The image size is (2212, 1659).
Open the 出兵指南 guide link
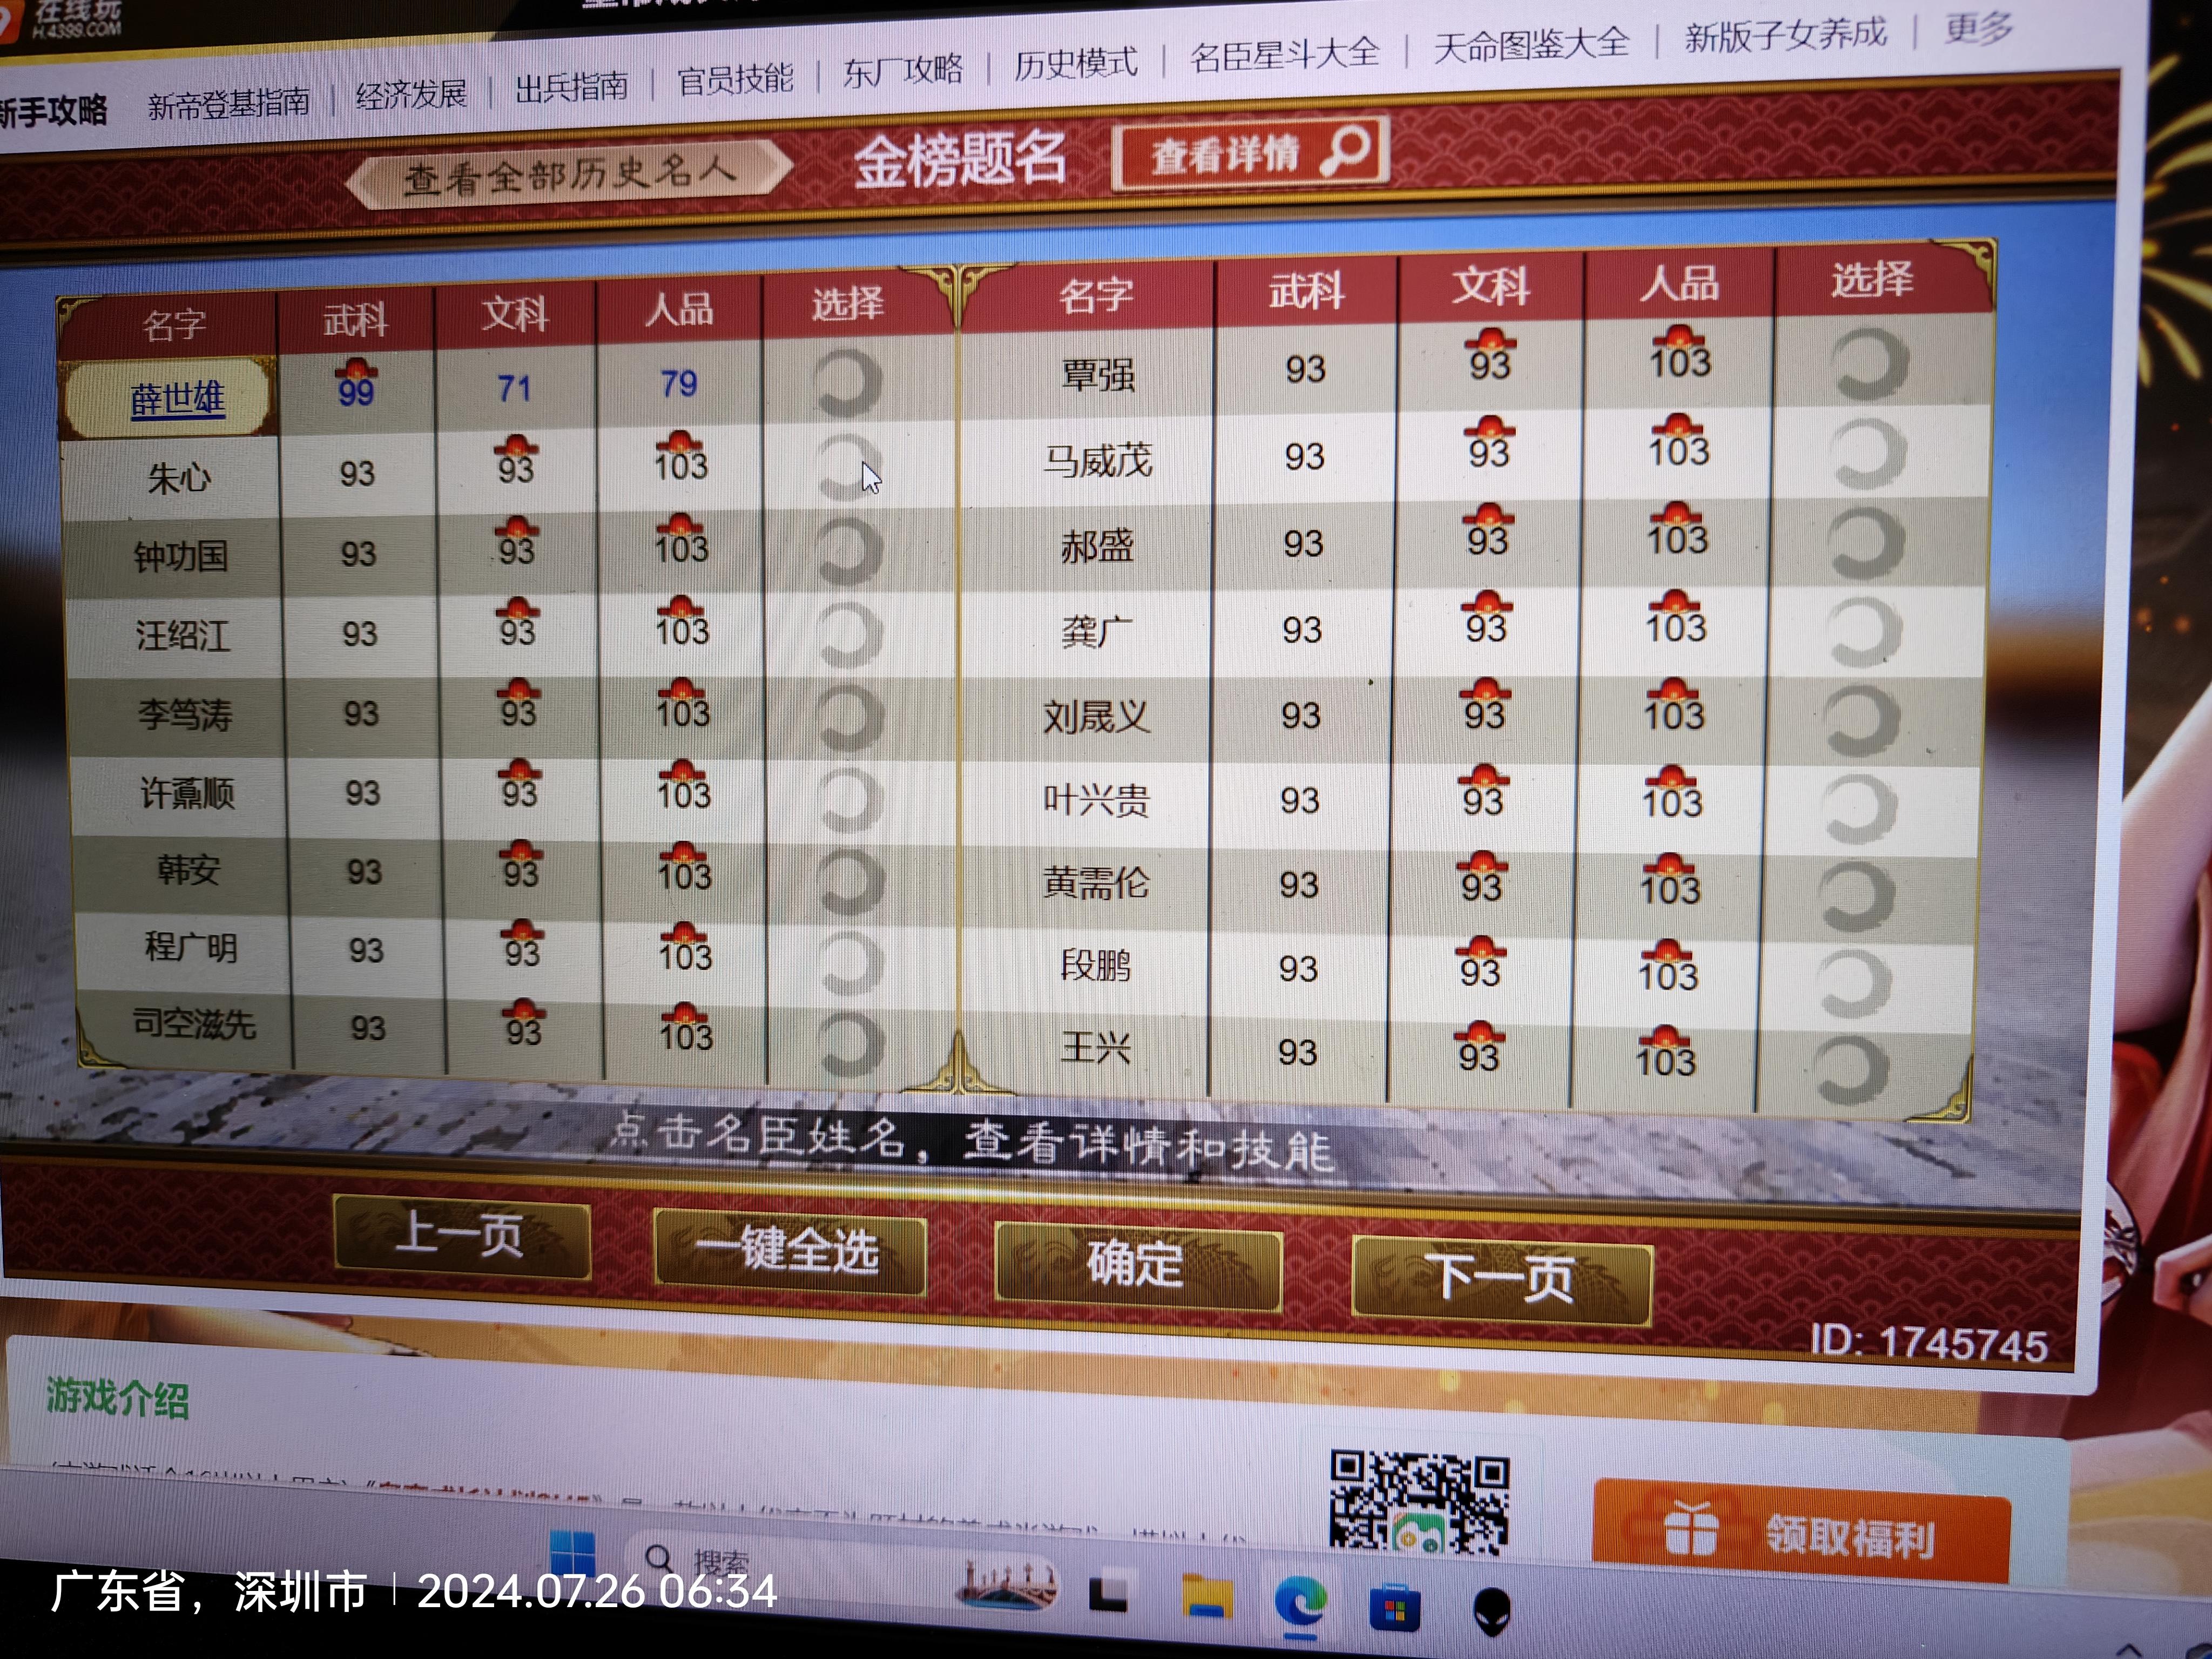coord(571,87)
